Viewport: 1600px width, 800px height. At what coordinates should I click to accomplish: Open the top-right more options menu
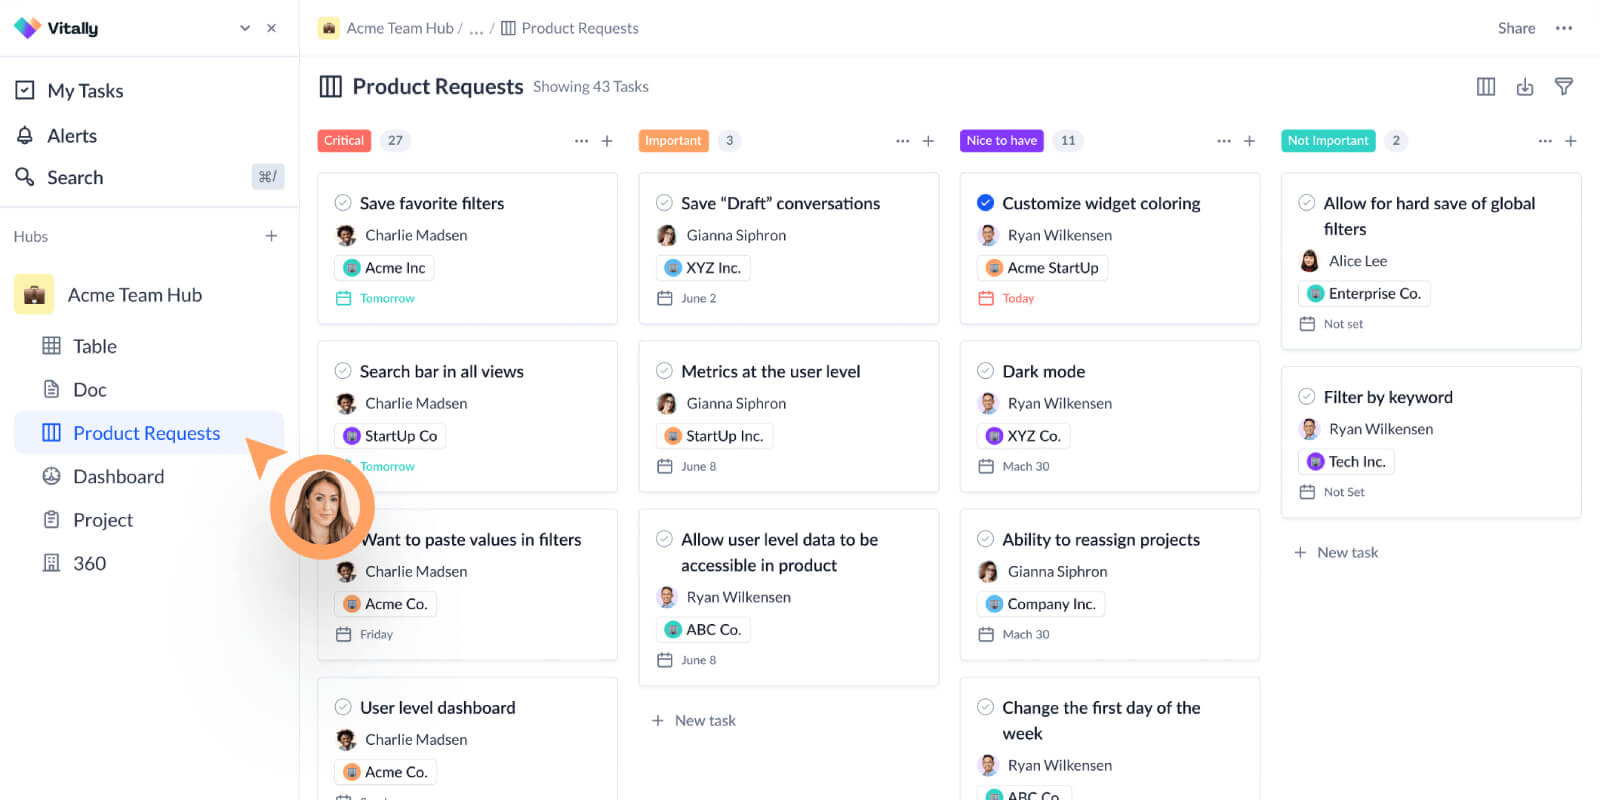1564,28
